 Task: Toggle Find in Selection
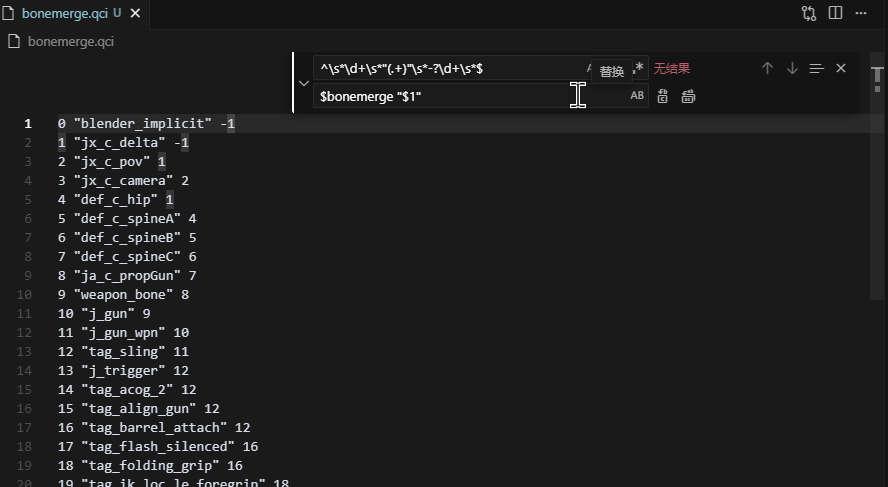pos(816,69)
